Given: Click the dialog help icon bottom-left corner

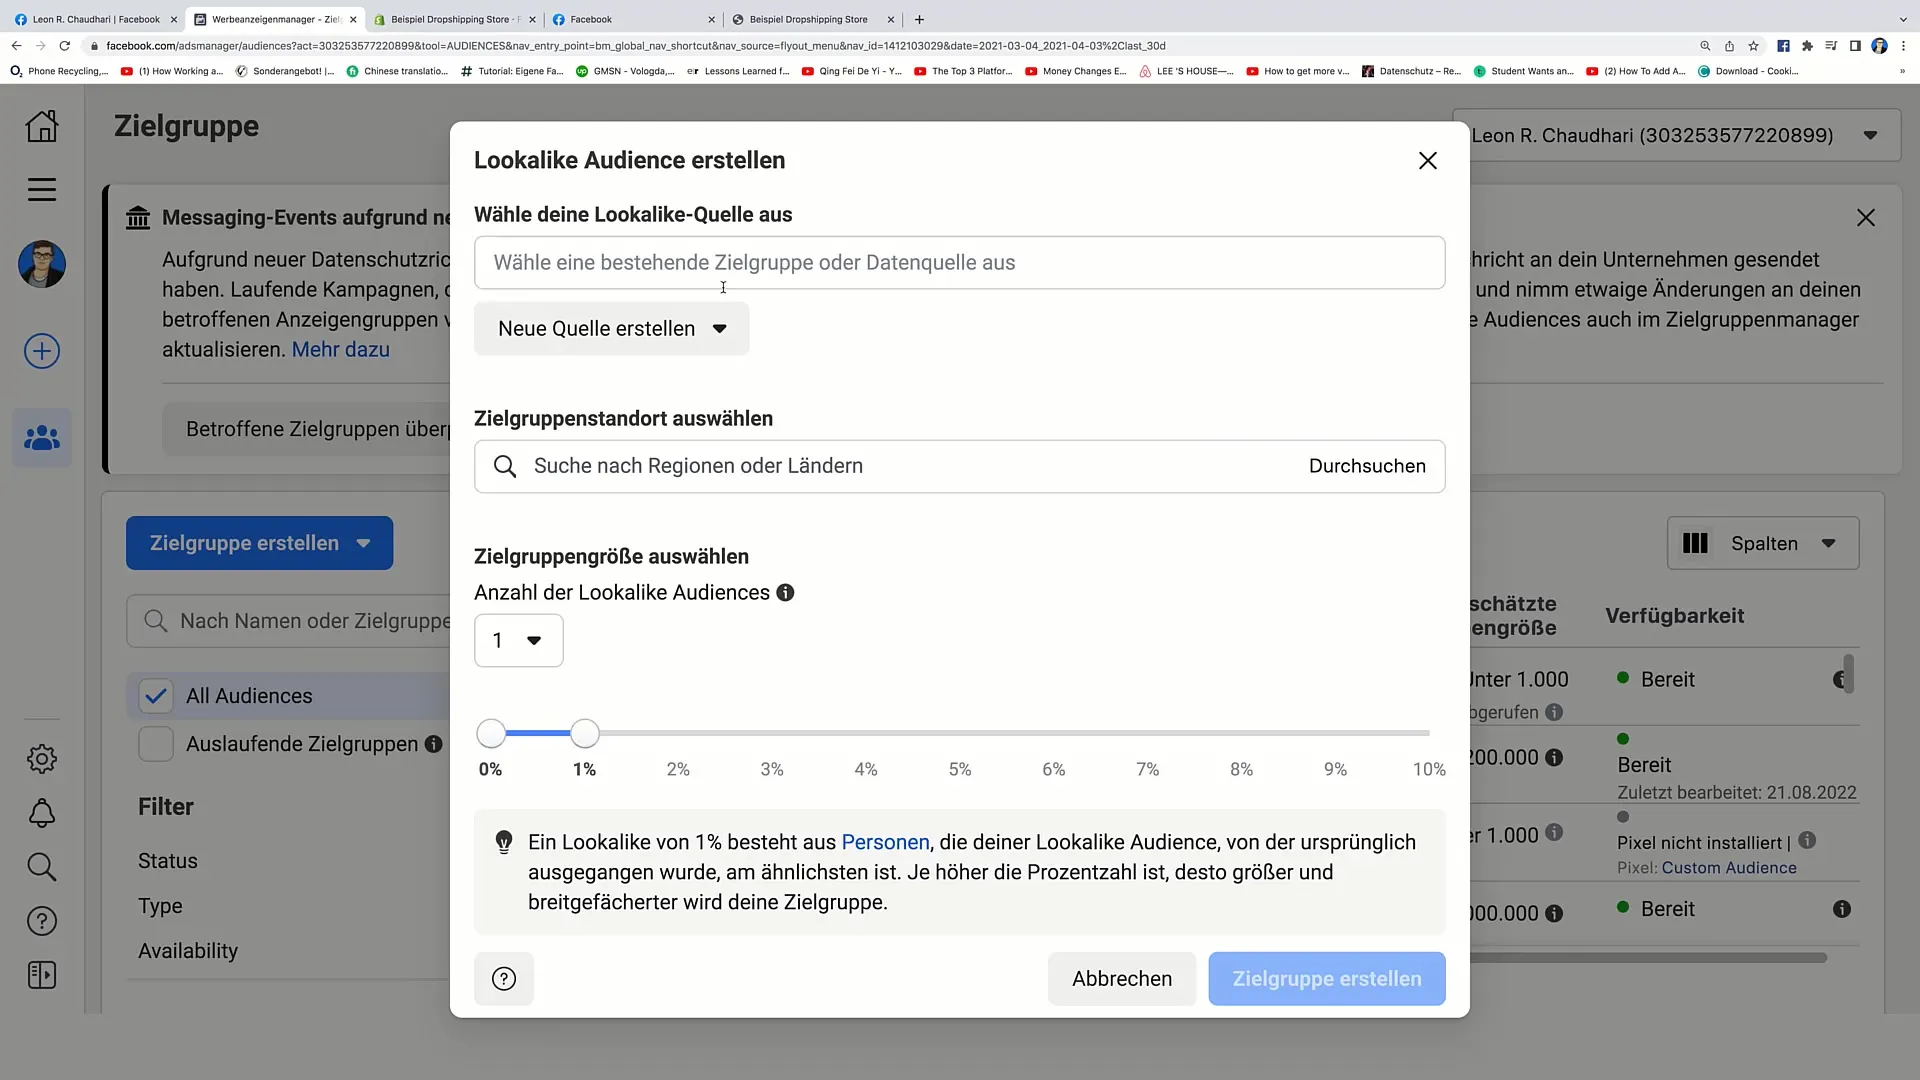Looking at the screenshot, I should click(504, 978).
